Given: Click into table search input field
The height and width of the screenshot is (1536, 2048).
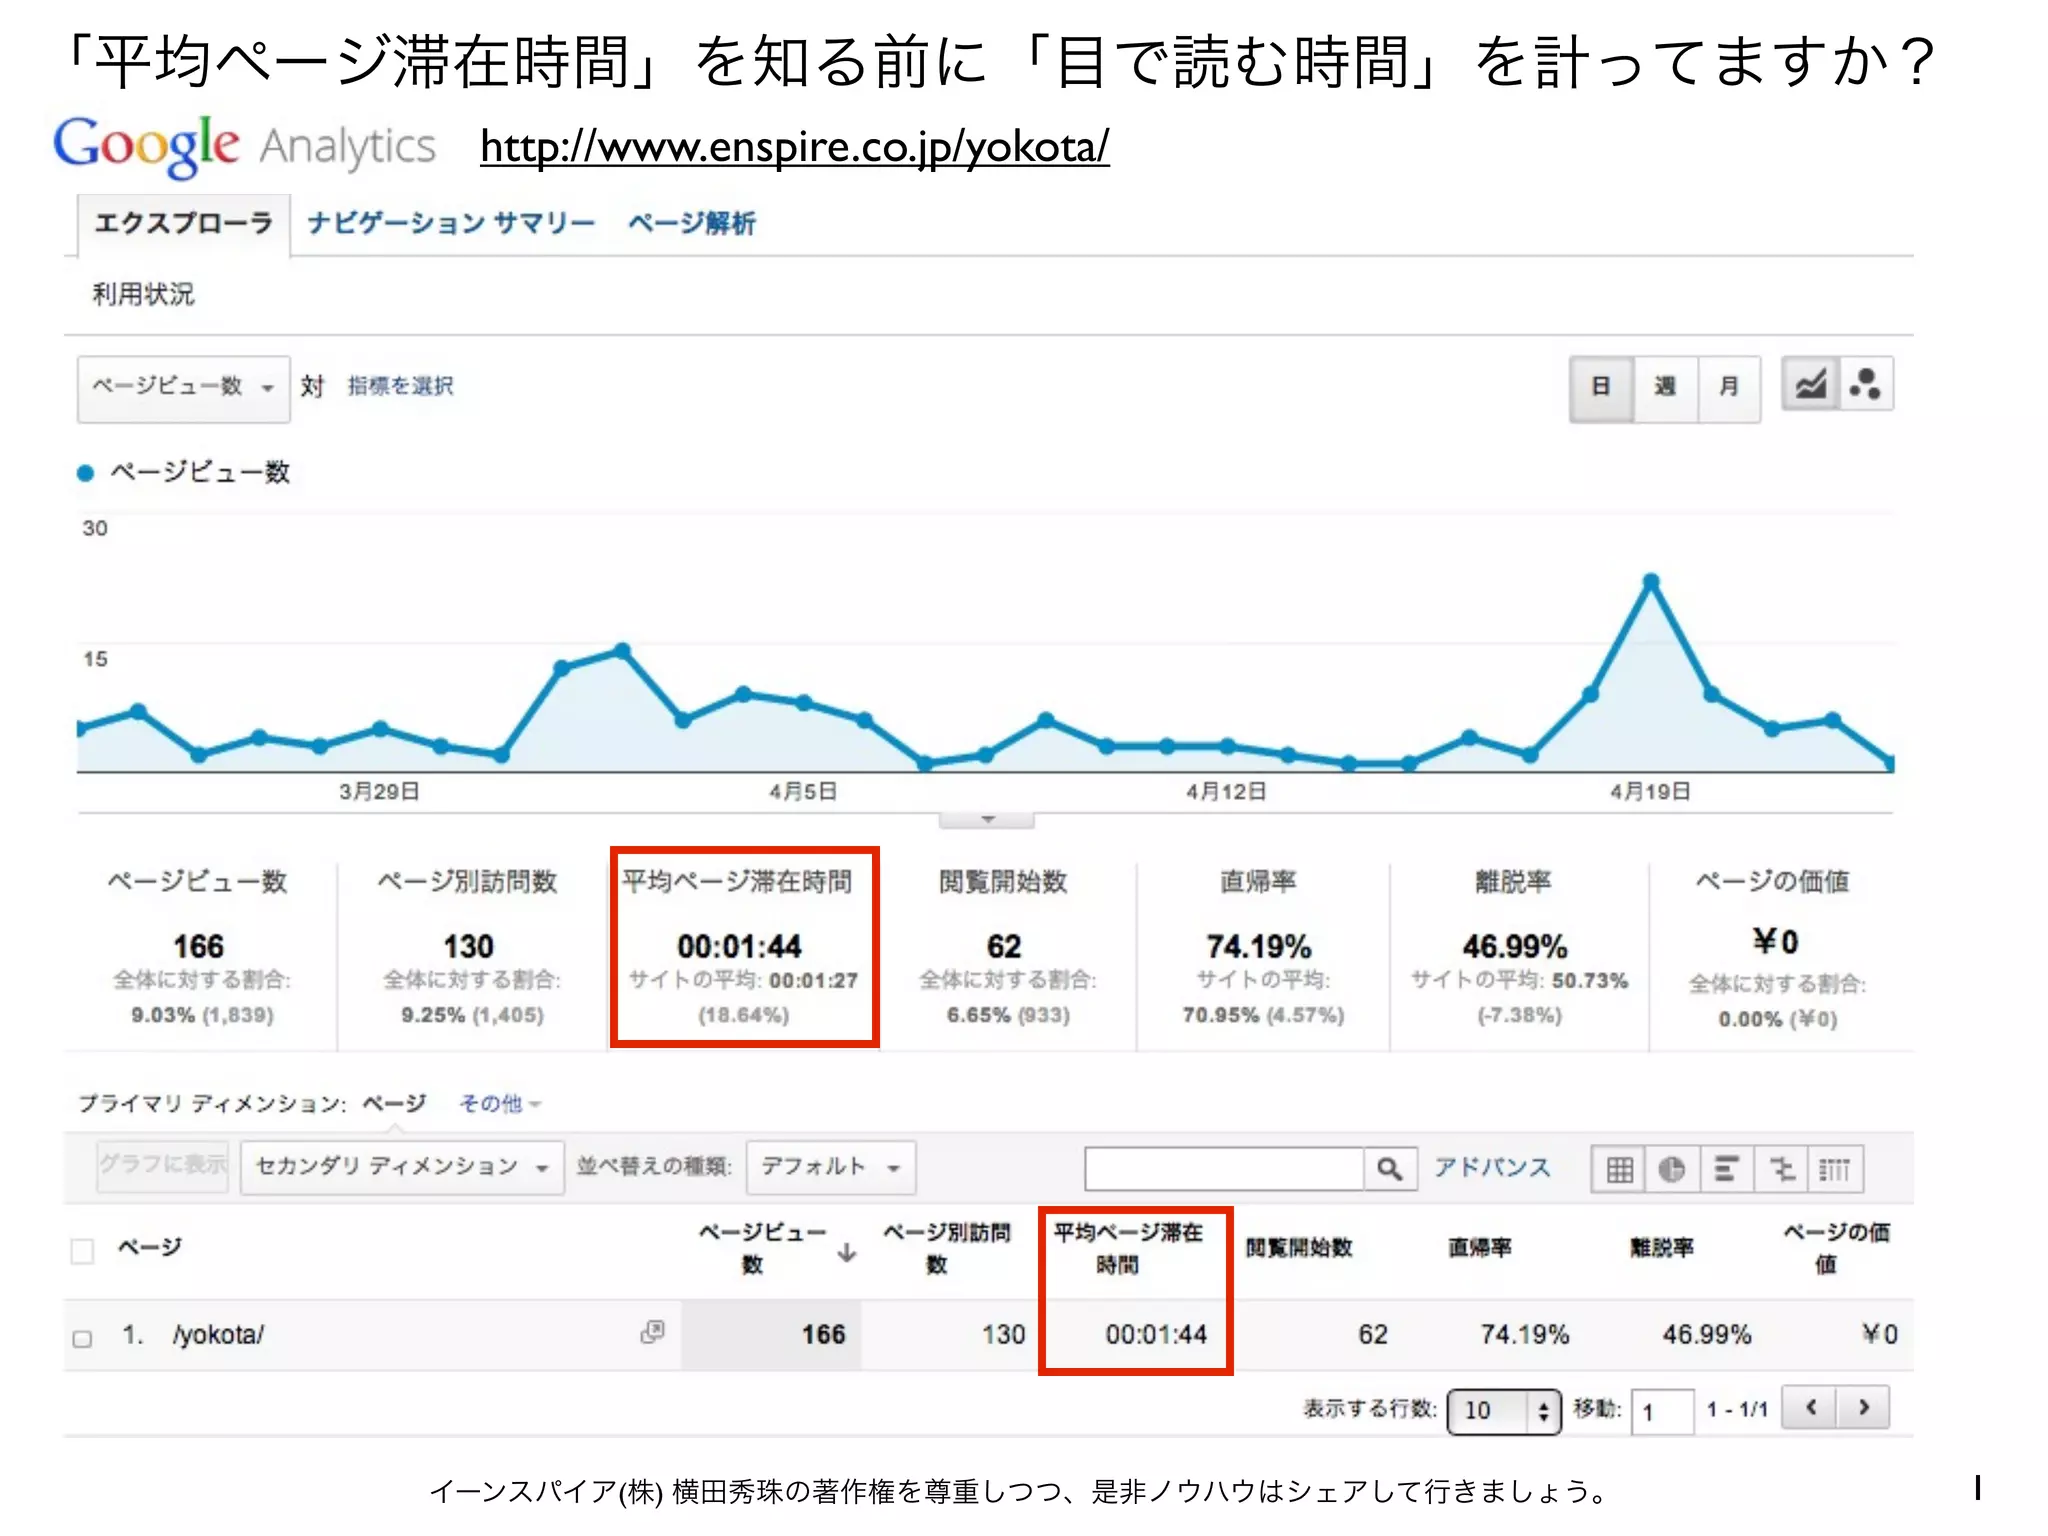Looking at the screenshot, I should [x=1224, y=1168].
